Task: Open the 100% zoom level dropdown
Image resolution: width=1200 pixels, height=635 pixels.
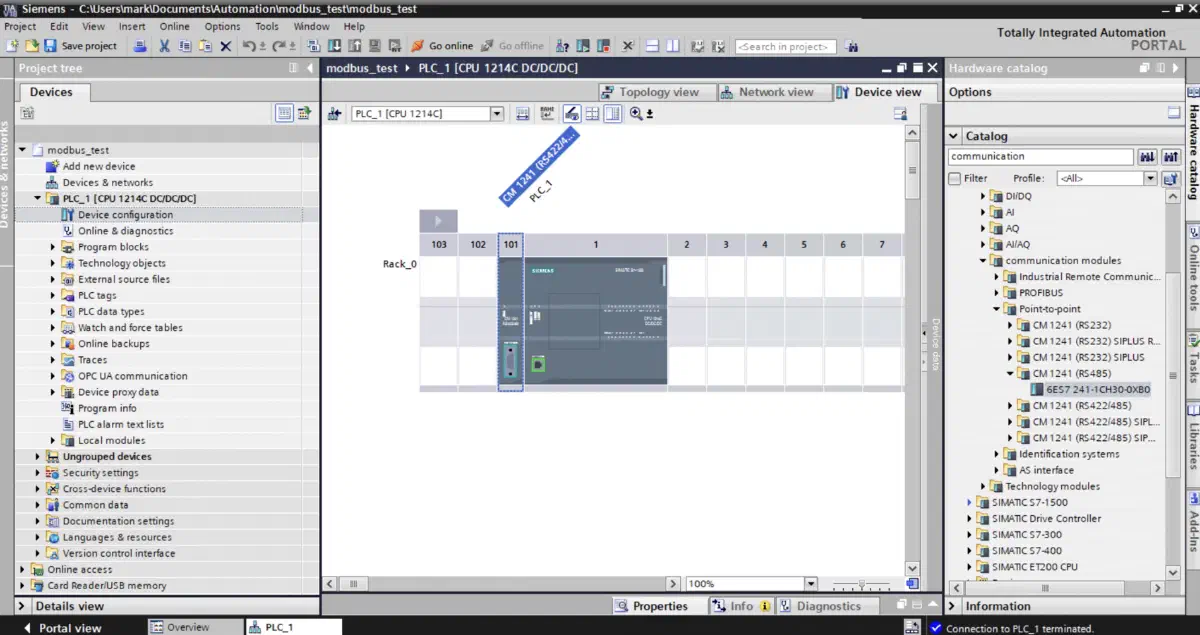Action: (x=811, y=584)
